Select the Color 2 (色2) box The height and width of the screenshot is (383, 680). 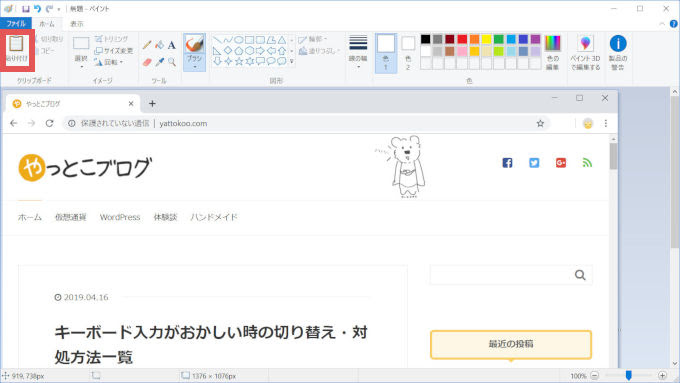[408, 53]
